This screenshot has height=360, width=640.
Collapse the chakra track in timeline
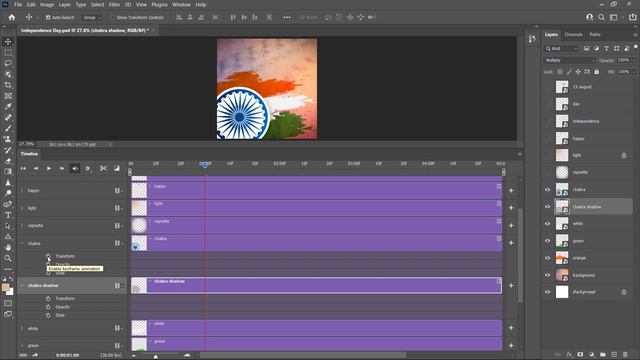coord(22,243)
